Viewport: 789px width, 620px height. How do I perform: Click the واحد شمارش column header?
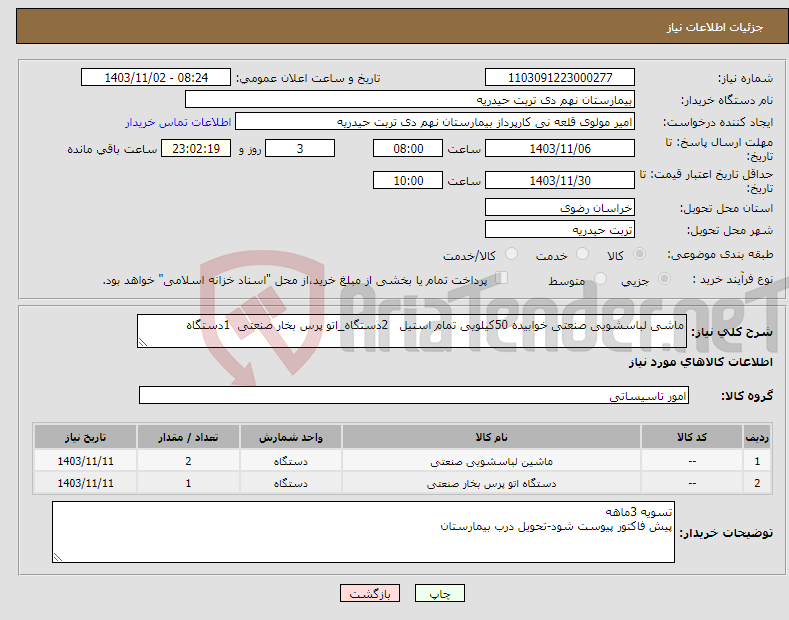291,437
